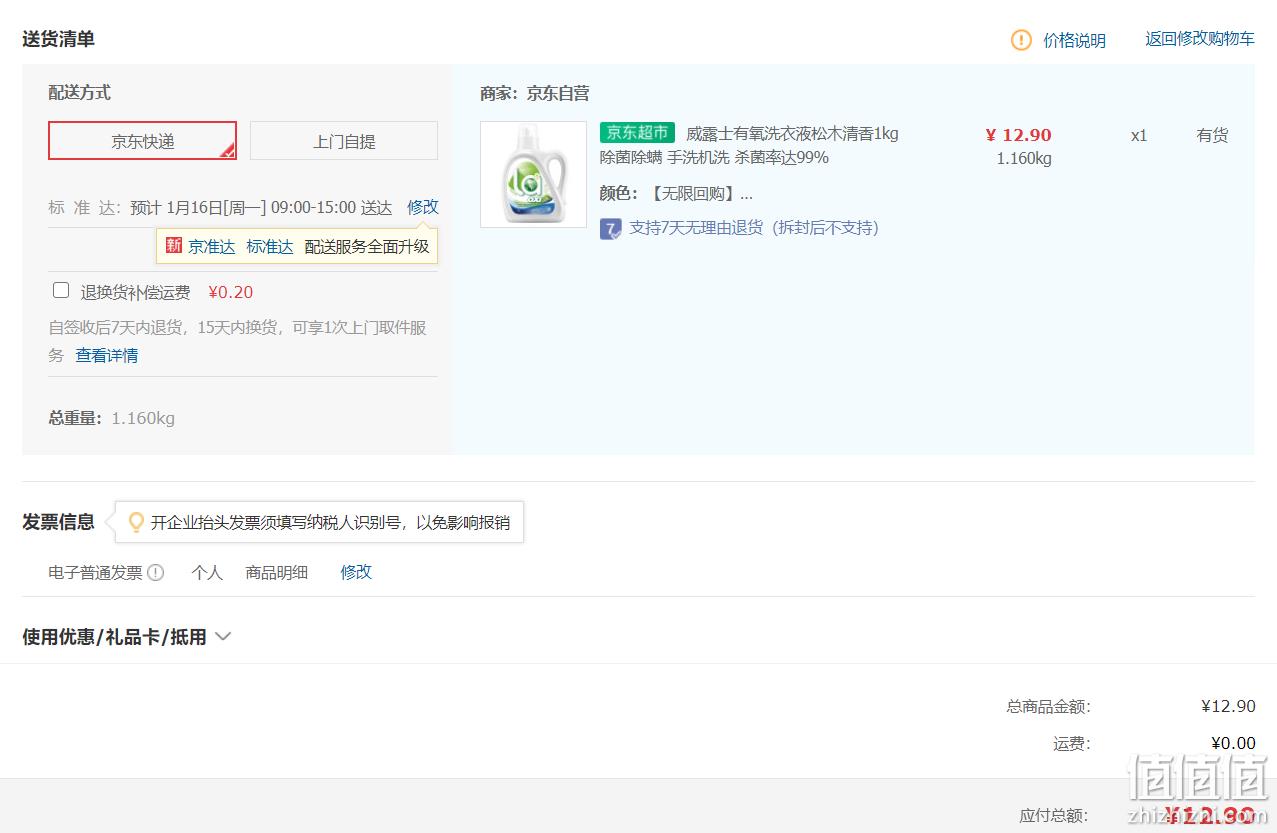Return to cart via 返回修改购物车
The width and height of the screenshot is (1277, 833).
[1200, 39]
